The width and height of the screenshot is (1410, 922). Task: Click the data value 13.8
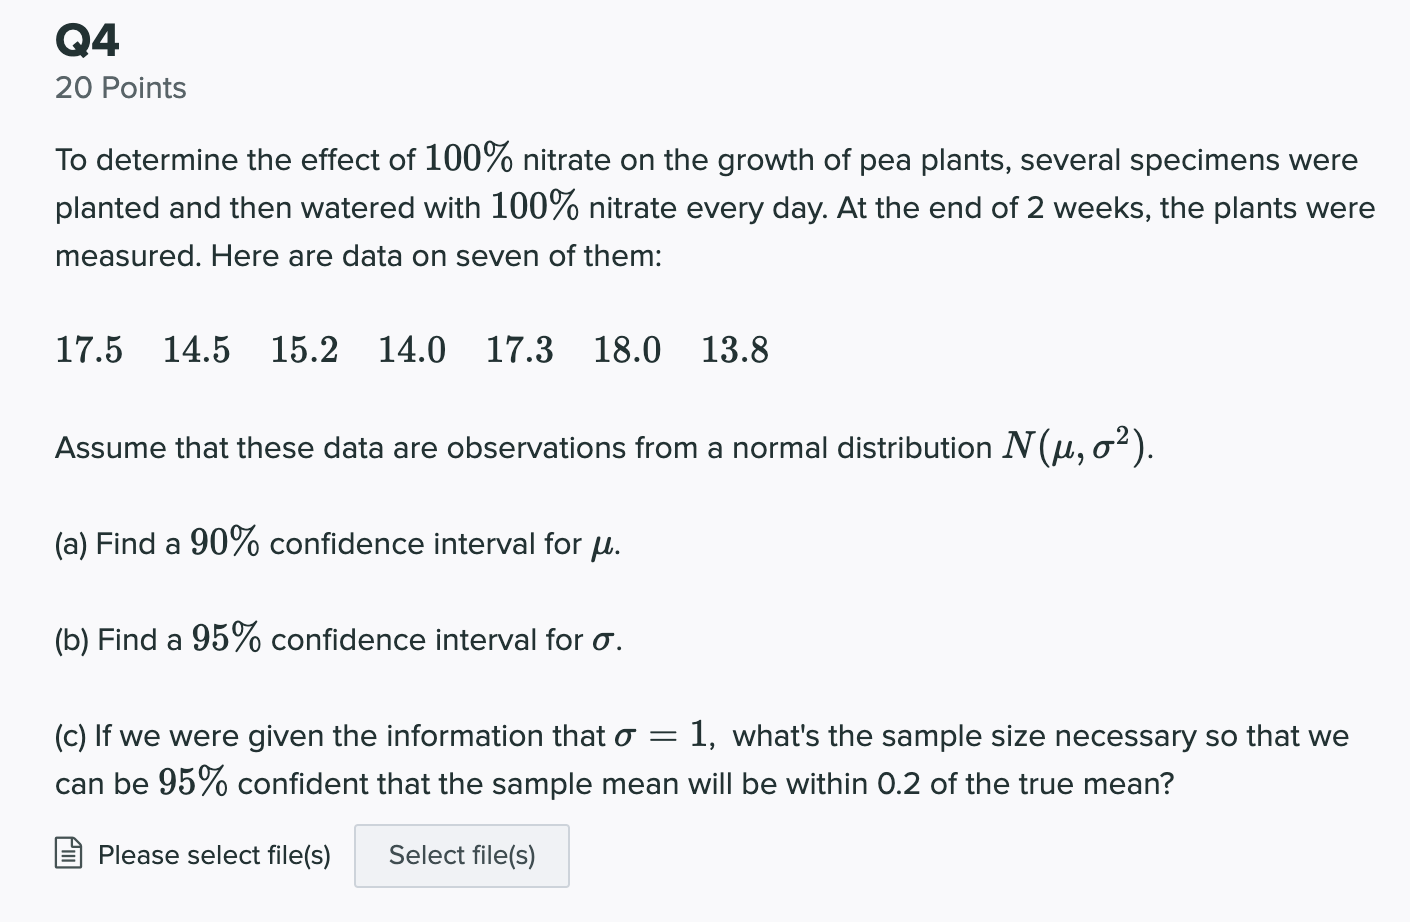click(735, 350)
